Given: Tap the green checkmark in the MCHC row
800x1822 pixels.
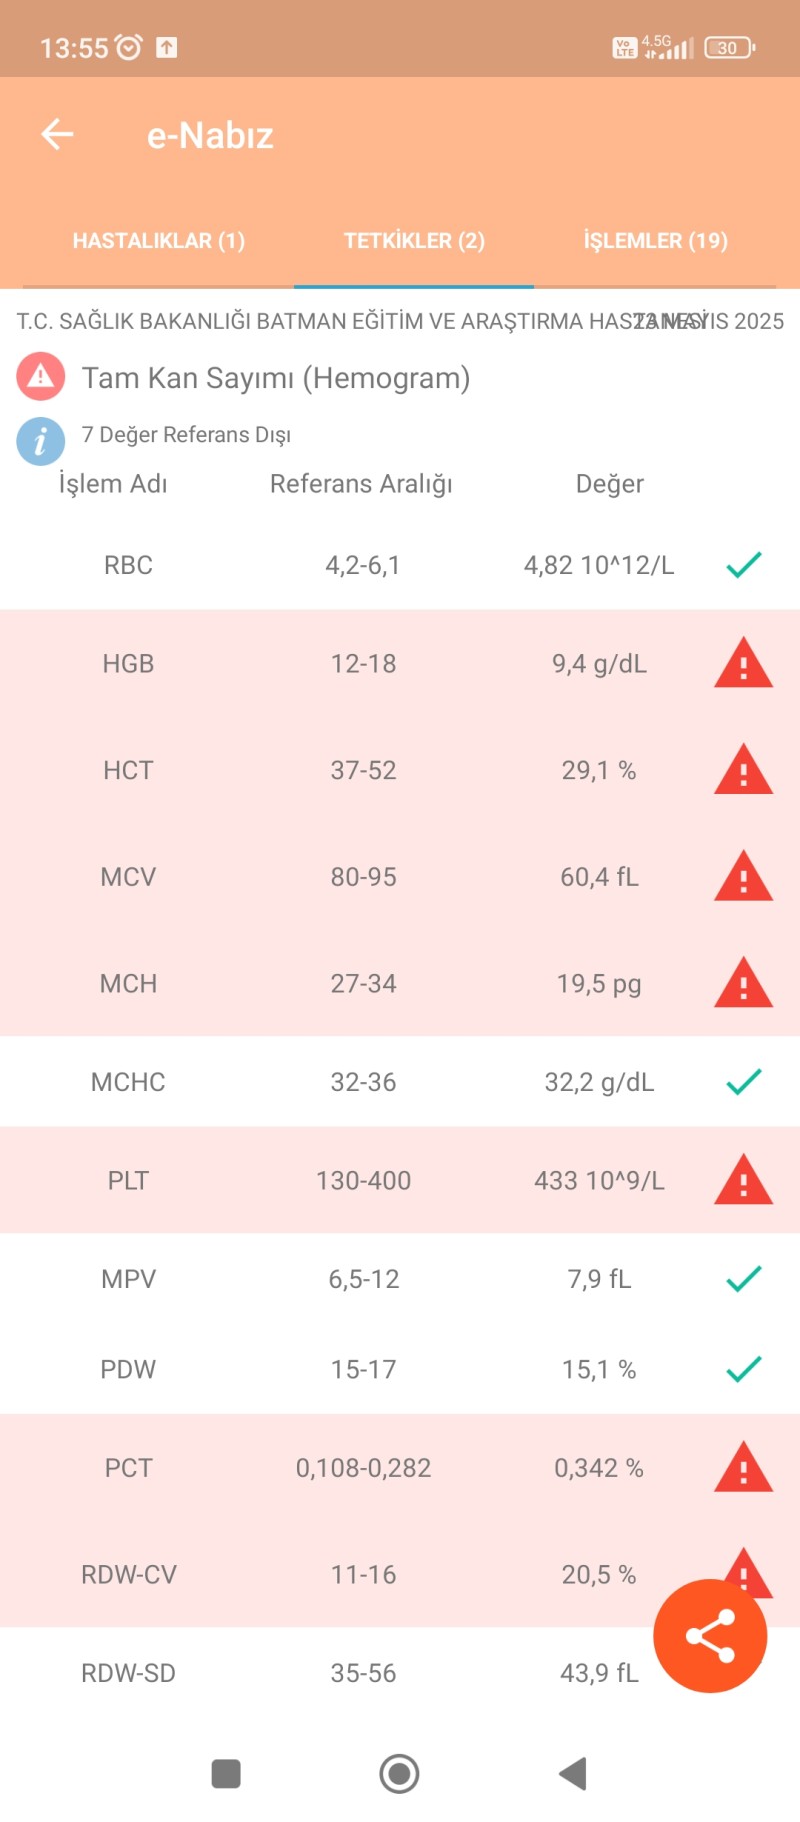Looking at the screenshot, I should click(x=744, y=1082).
